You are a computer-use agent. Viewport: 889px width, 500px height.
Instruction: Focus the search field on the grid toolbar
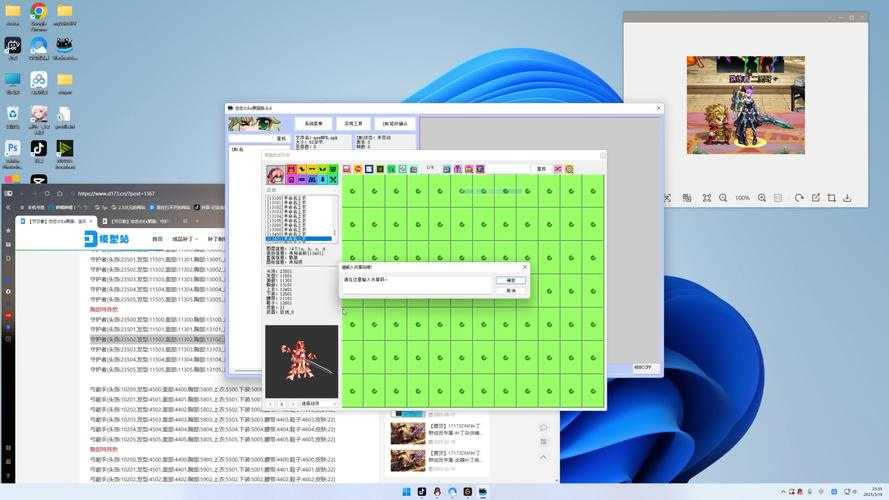509,169
